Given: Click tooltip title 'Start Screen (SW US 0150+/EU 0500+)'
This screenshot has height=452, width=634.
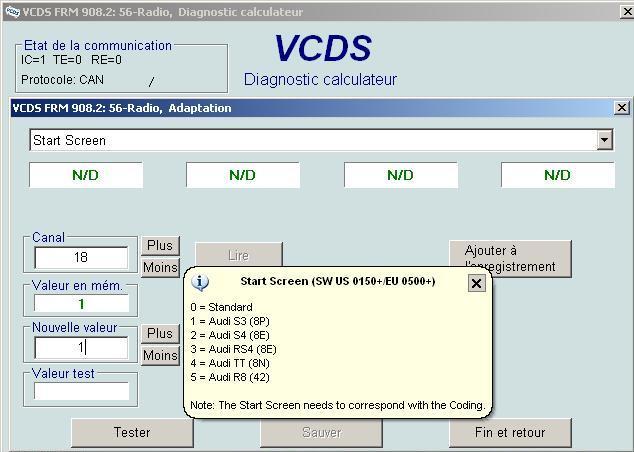Looking at the screenshot, I should pos(338,281).
